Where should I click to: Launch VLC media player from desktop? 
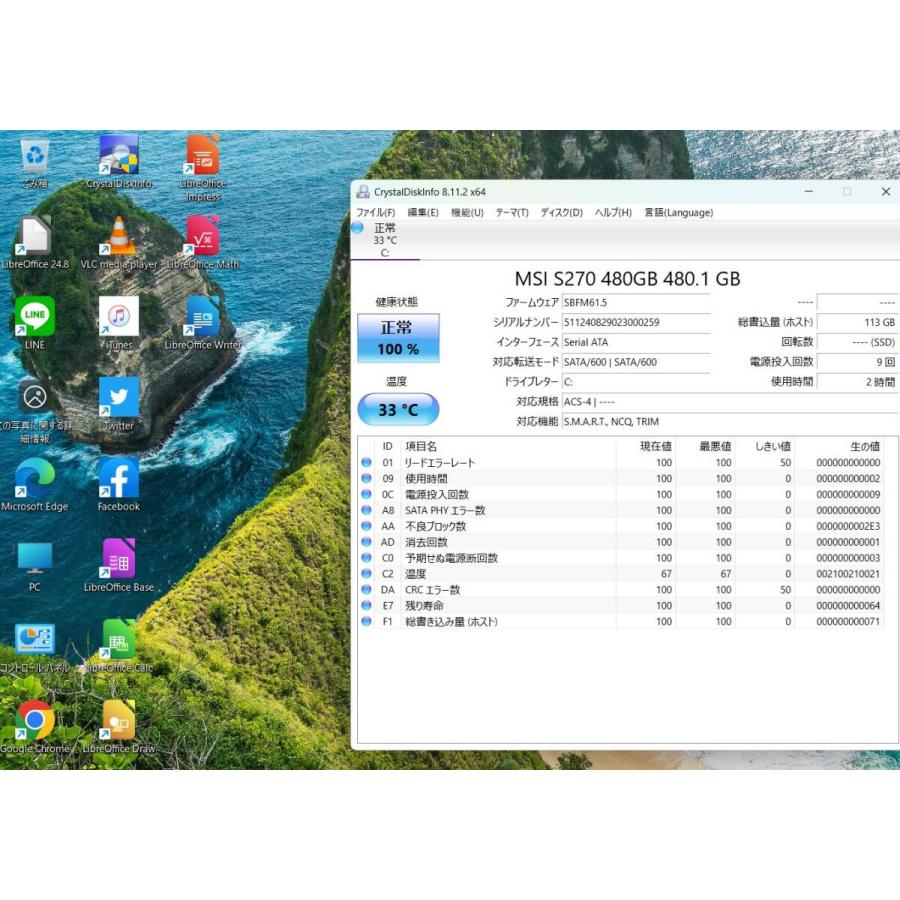tap(118, 238)
